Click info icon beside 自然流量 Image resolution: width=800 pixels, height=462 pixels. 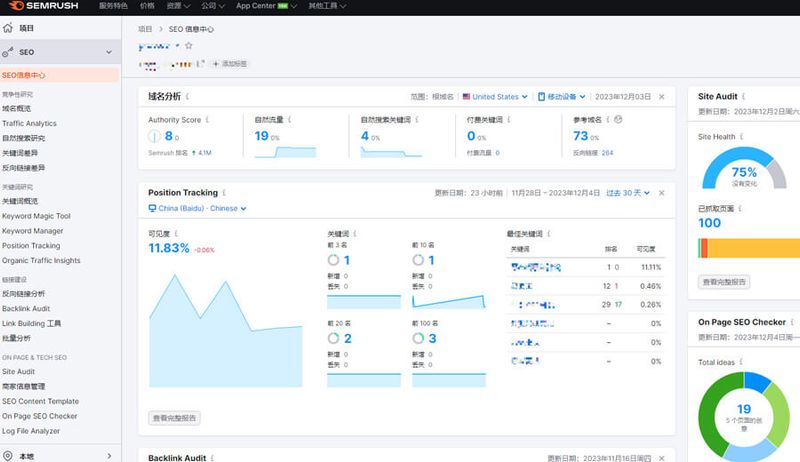point(289,120)
